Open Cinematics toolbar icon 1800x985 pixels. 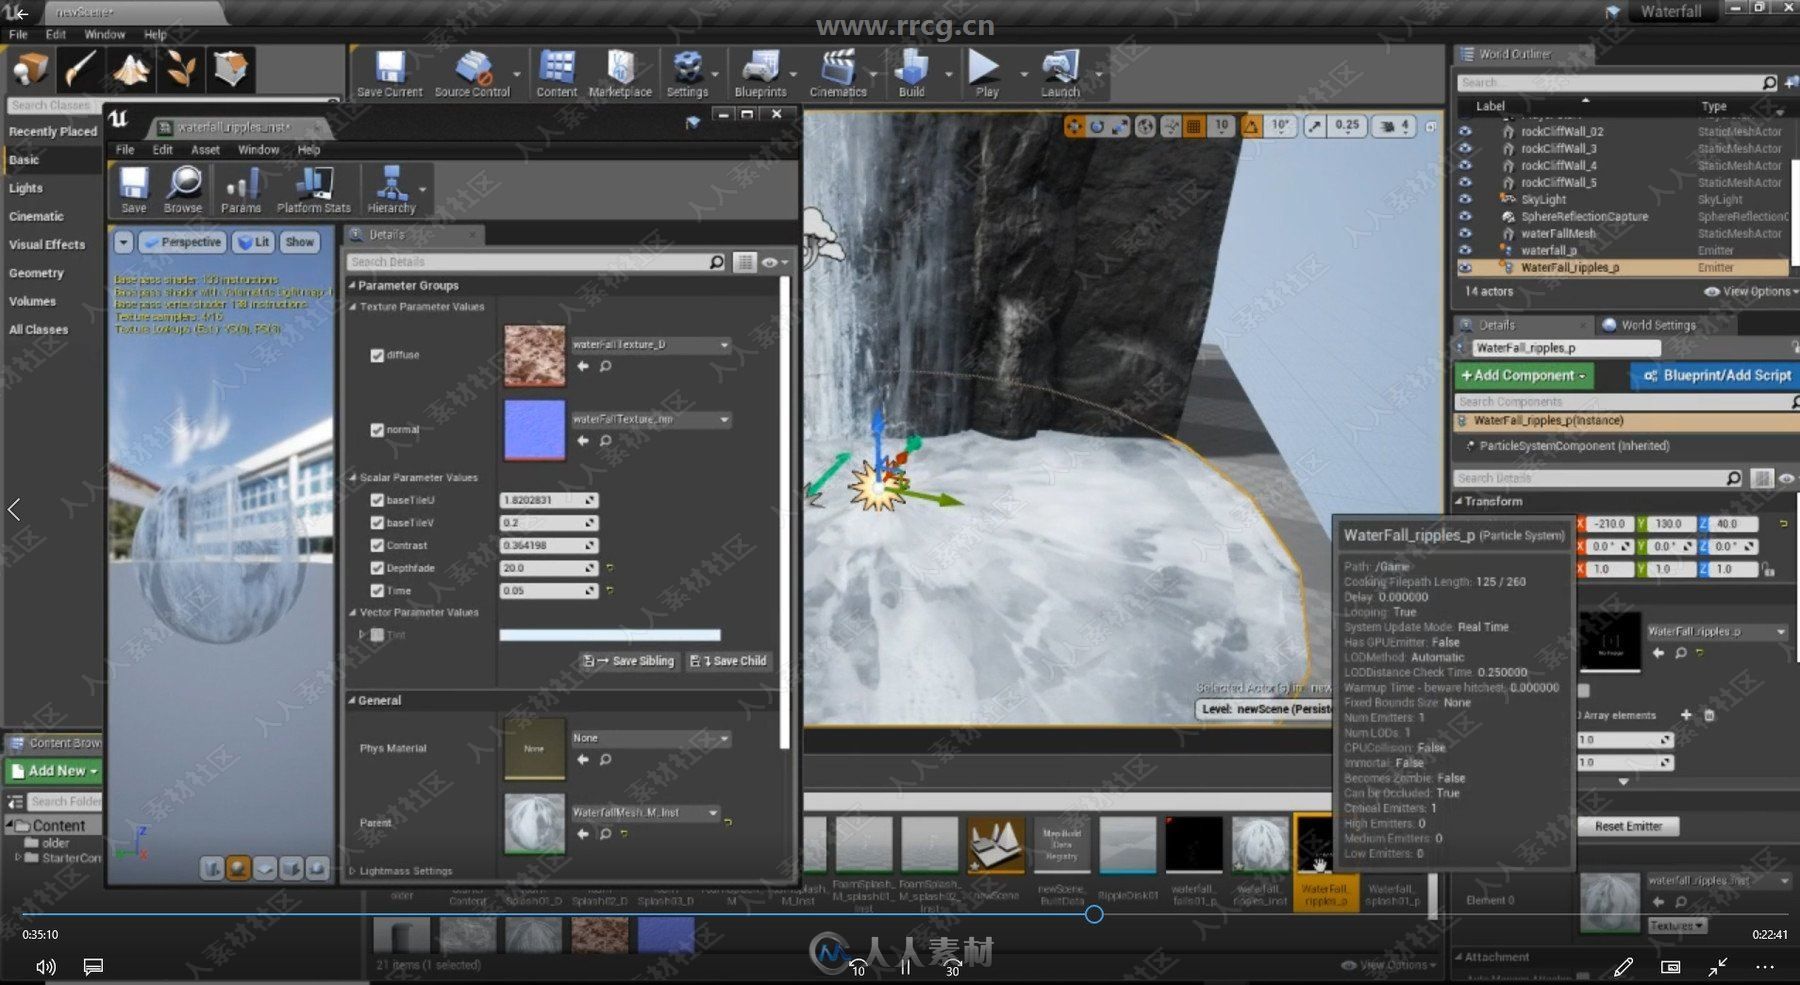coord(838,74)
